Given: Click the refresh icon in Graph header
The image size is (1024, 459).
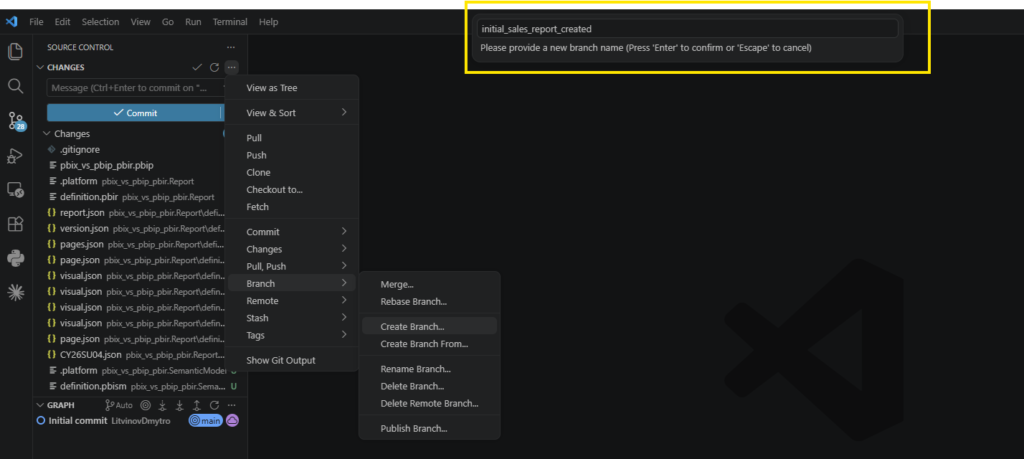Looking at the screenshot, I should pyautogui.click(x=214, y=405).
